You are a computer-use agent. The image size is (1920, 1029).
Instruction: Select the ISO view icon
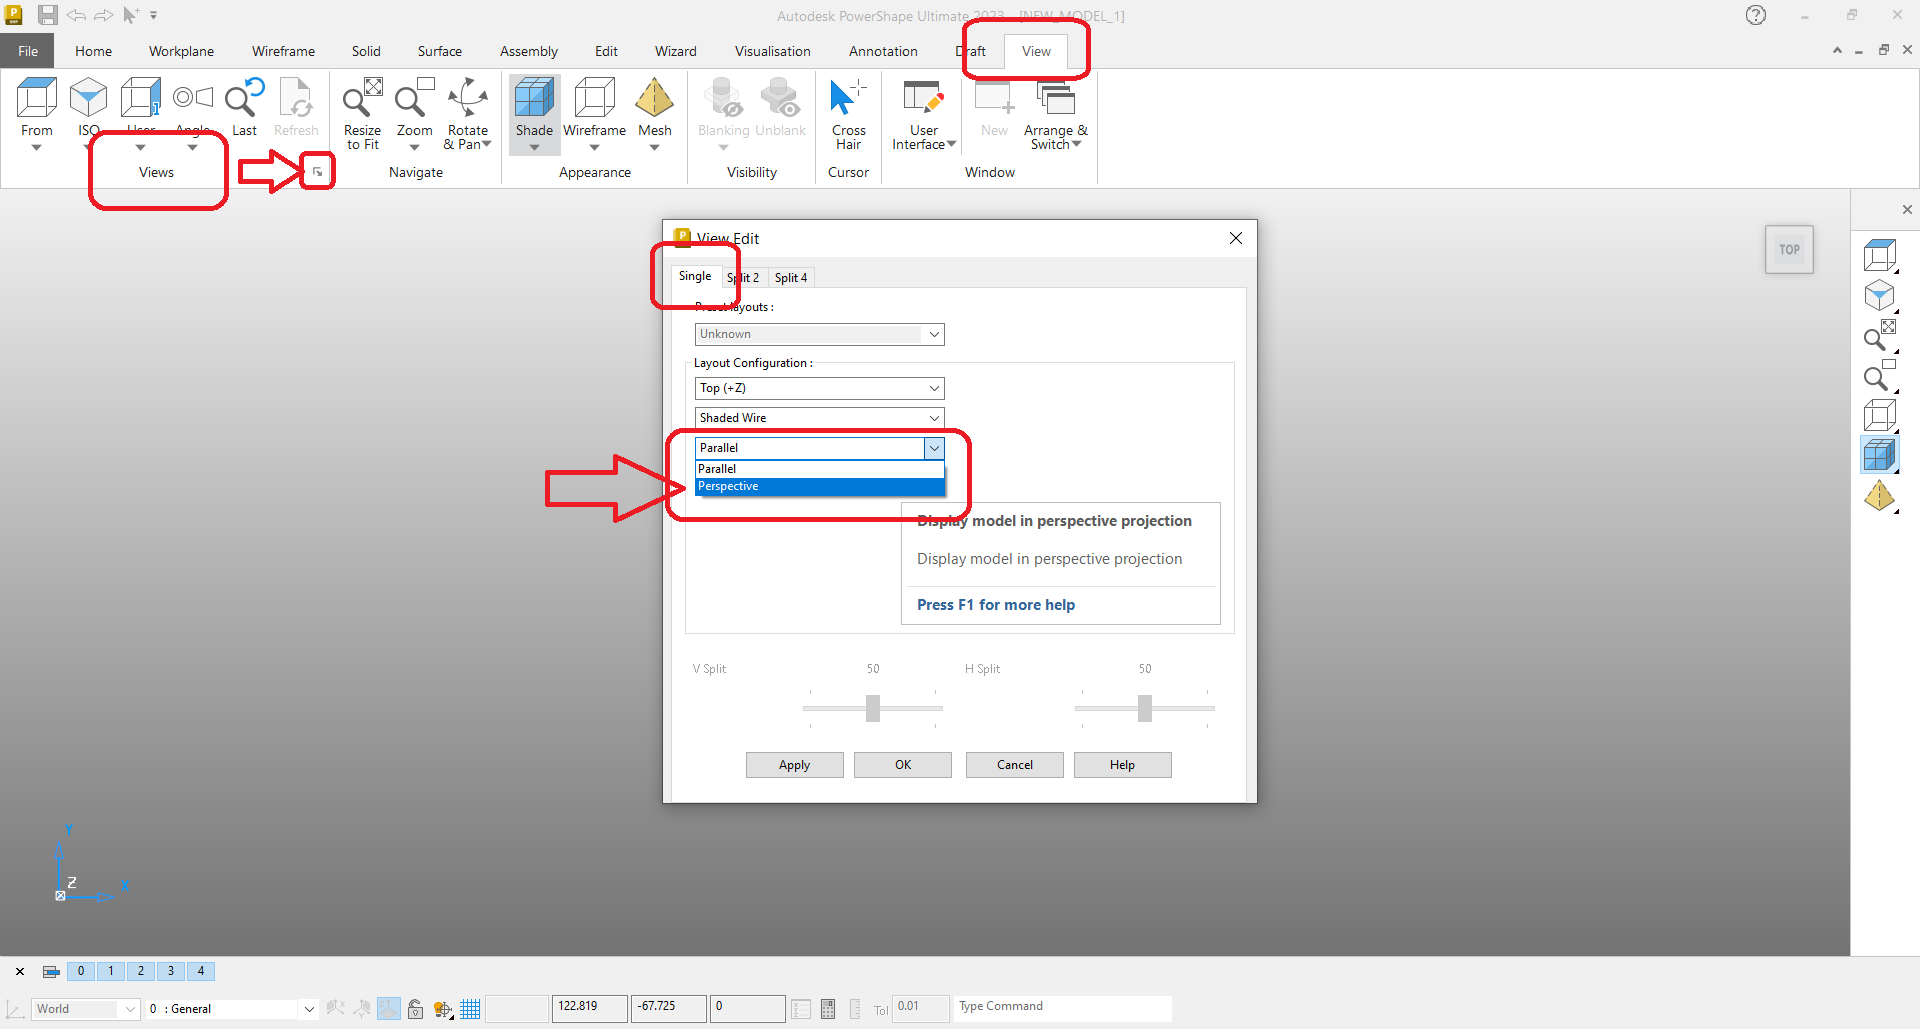(88, 100)
